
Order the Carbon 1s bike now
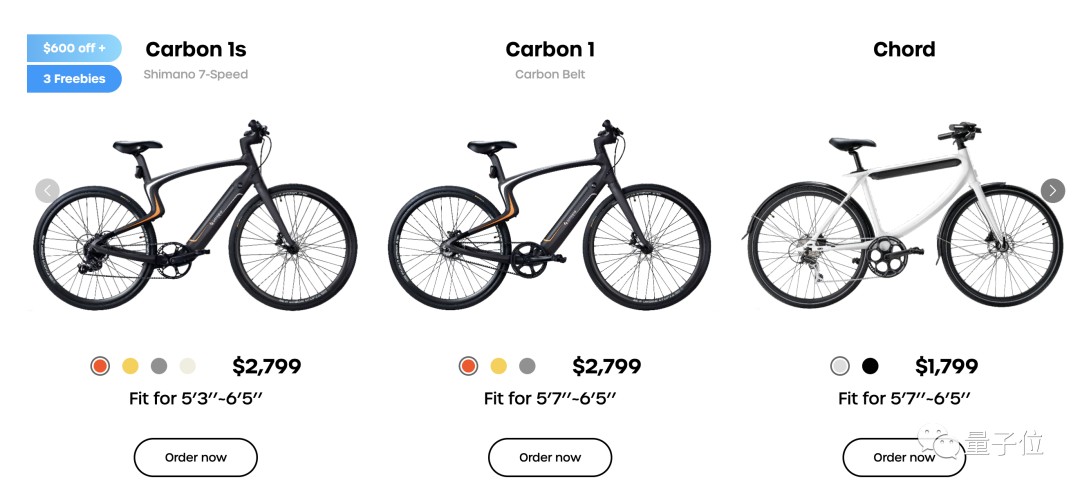[x=196, y=457]
